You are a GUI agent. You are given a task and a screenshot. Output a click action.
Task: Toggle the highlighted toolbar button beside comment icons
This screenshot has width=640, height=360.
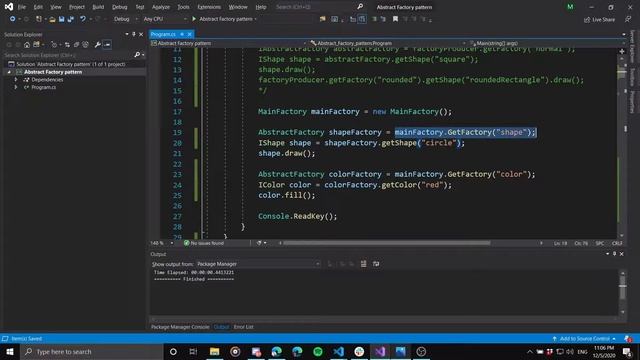coord(362,19)
